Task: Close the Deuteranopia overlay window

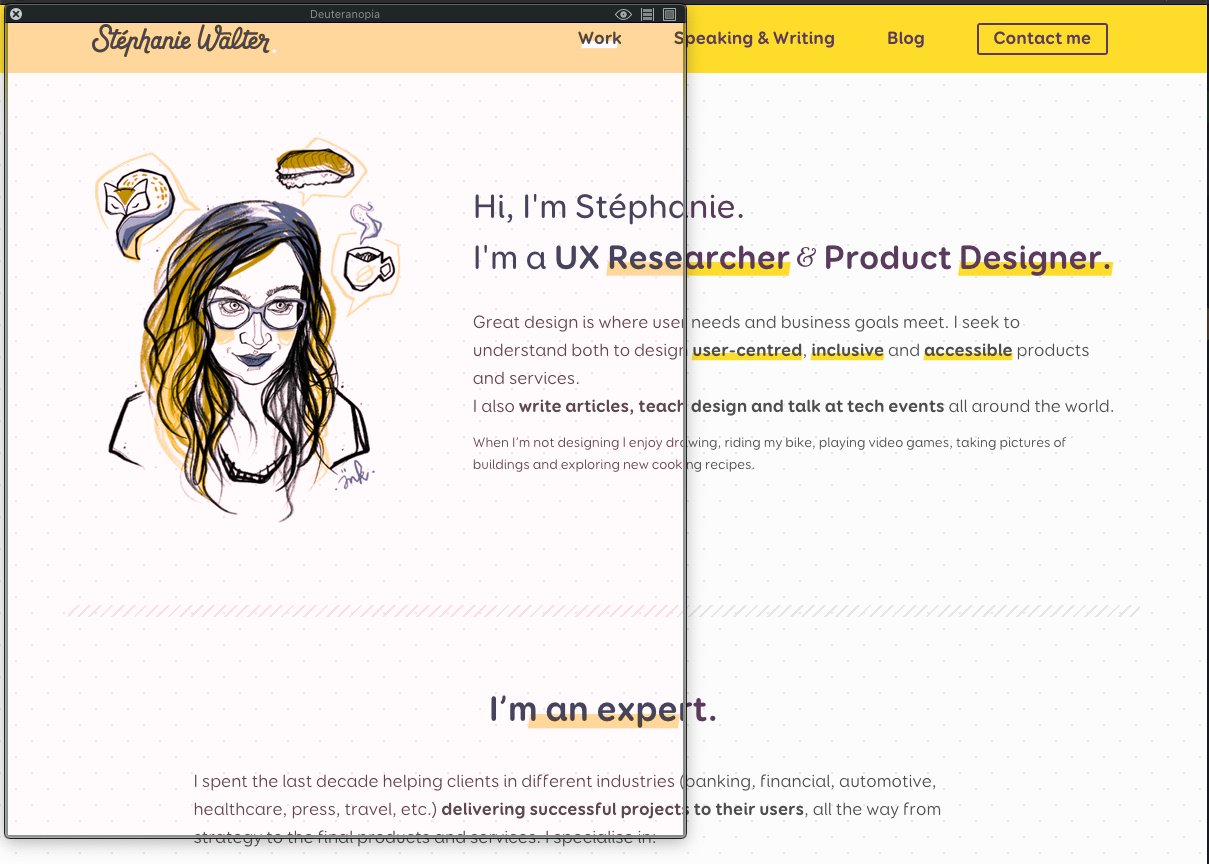Action: tap(15, 14)
